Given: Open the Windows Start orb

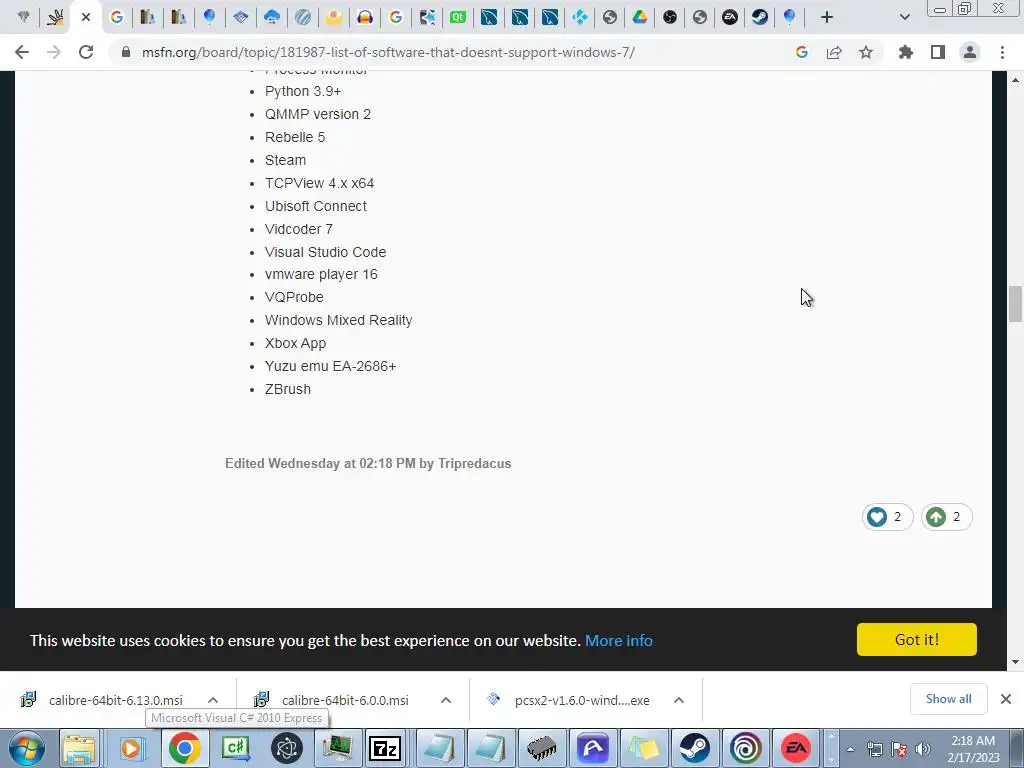Looking at the screenshot, I should (27, 748).
